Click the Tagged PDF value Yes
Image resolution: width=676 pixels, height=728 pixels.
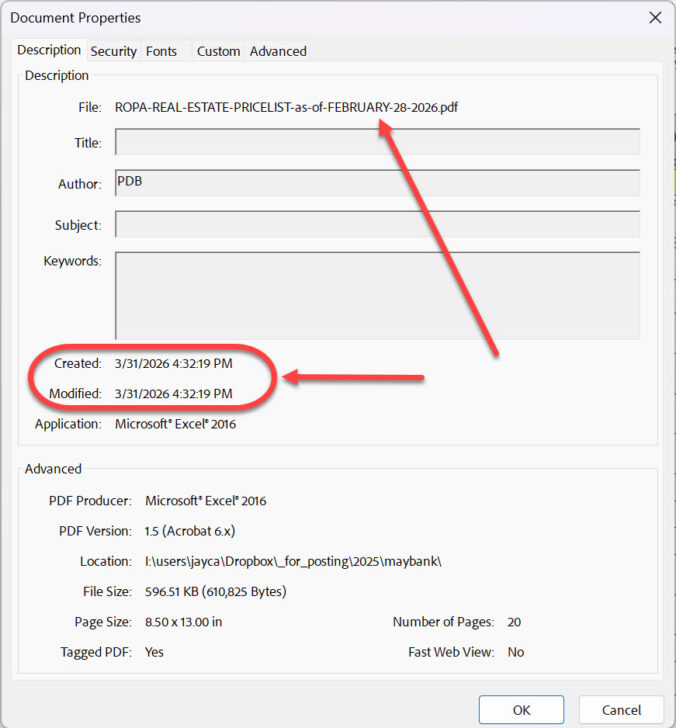[x=154, y=652]
